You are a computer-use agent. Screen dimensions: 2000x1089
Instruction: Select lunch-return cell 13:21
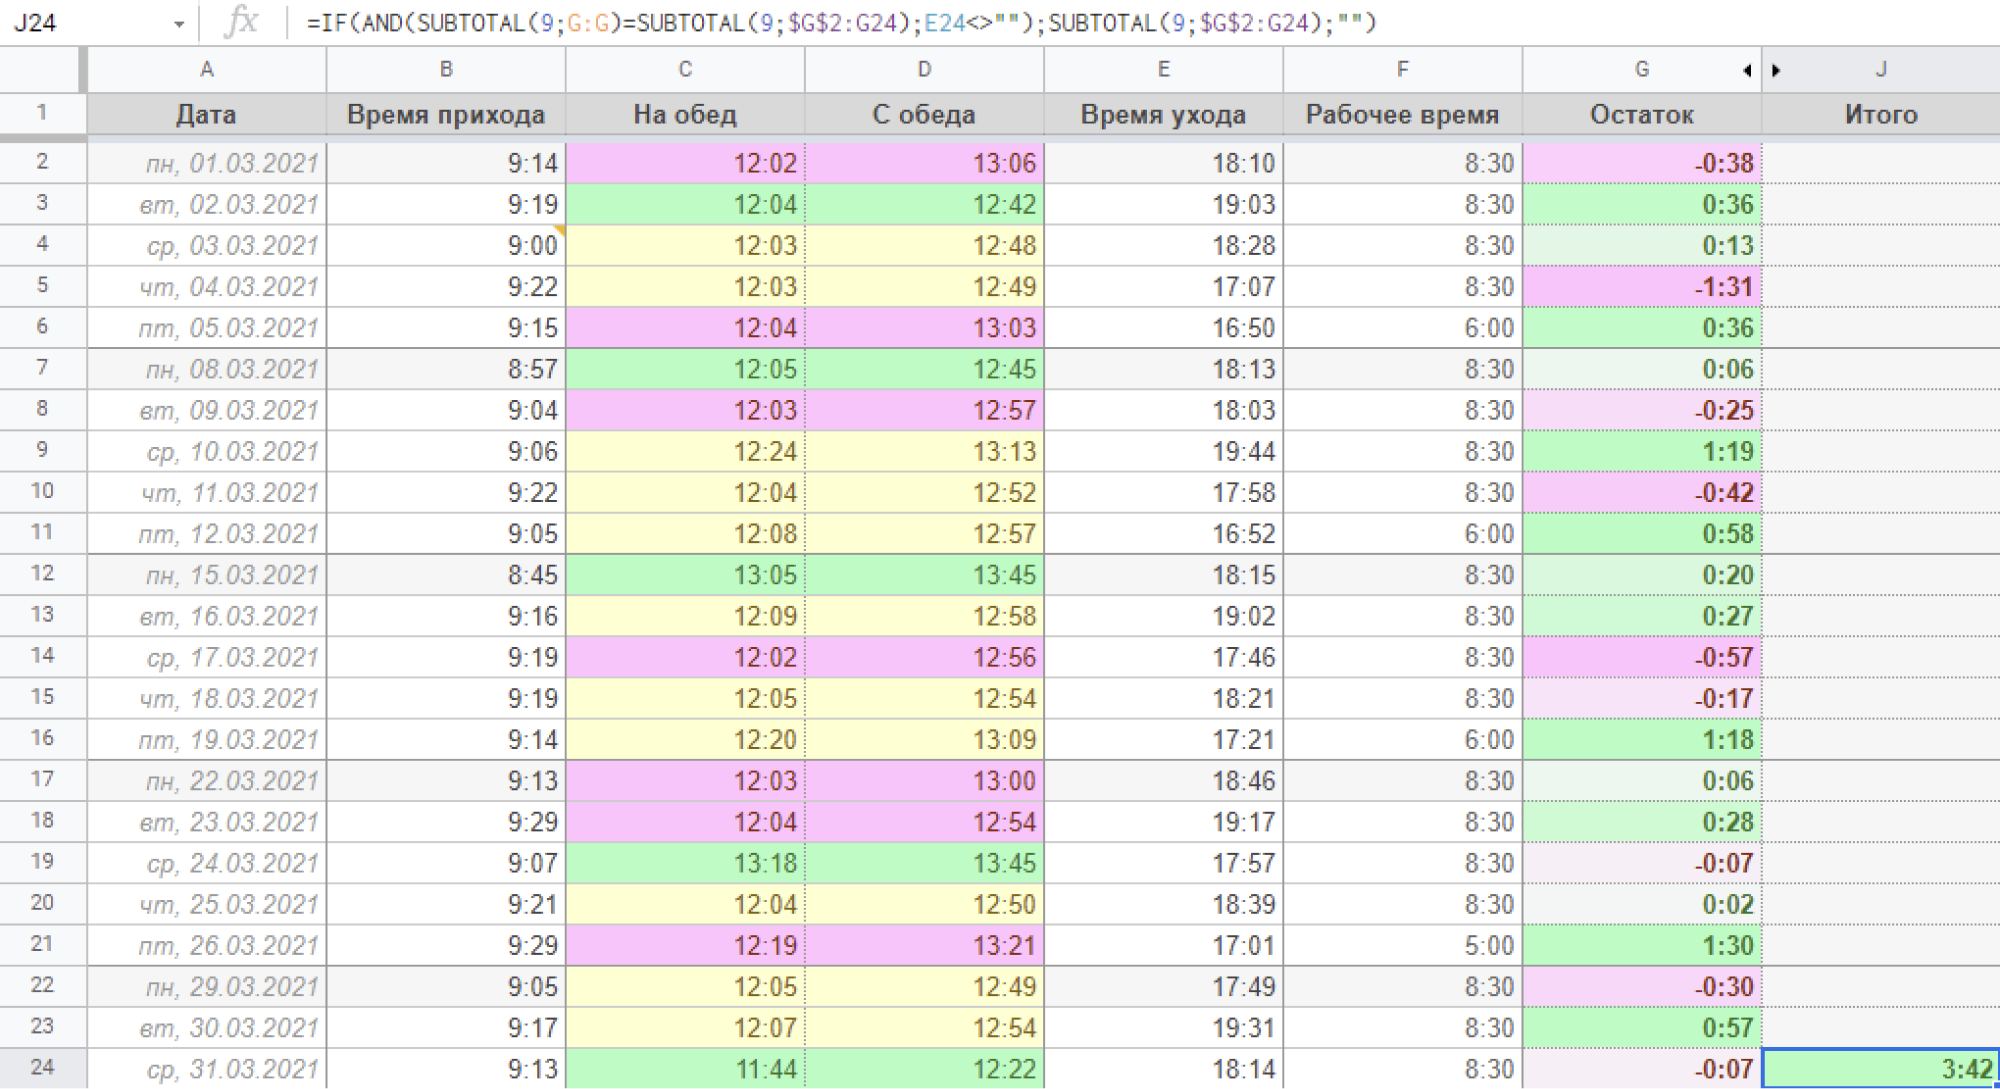point(924,945)
